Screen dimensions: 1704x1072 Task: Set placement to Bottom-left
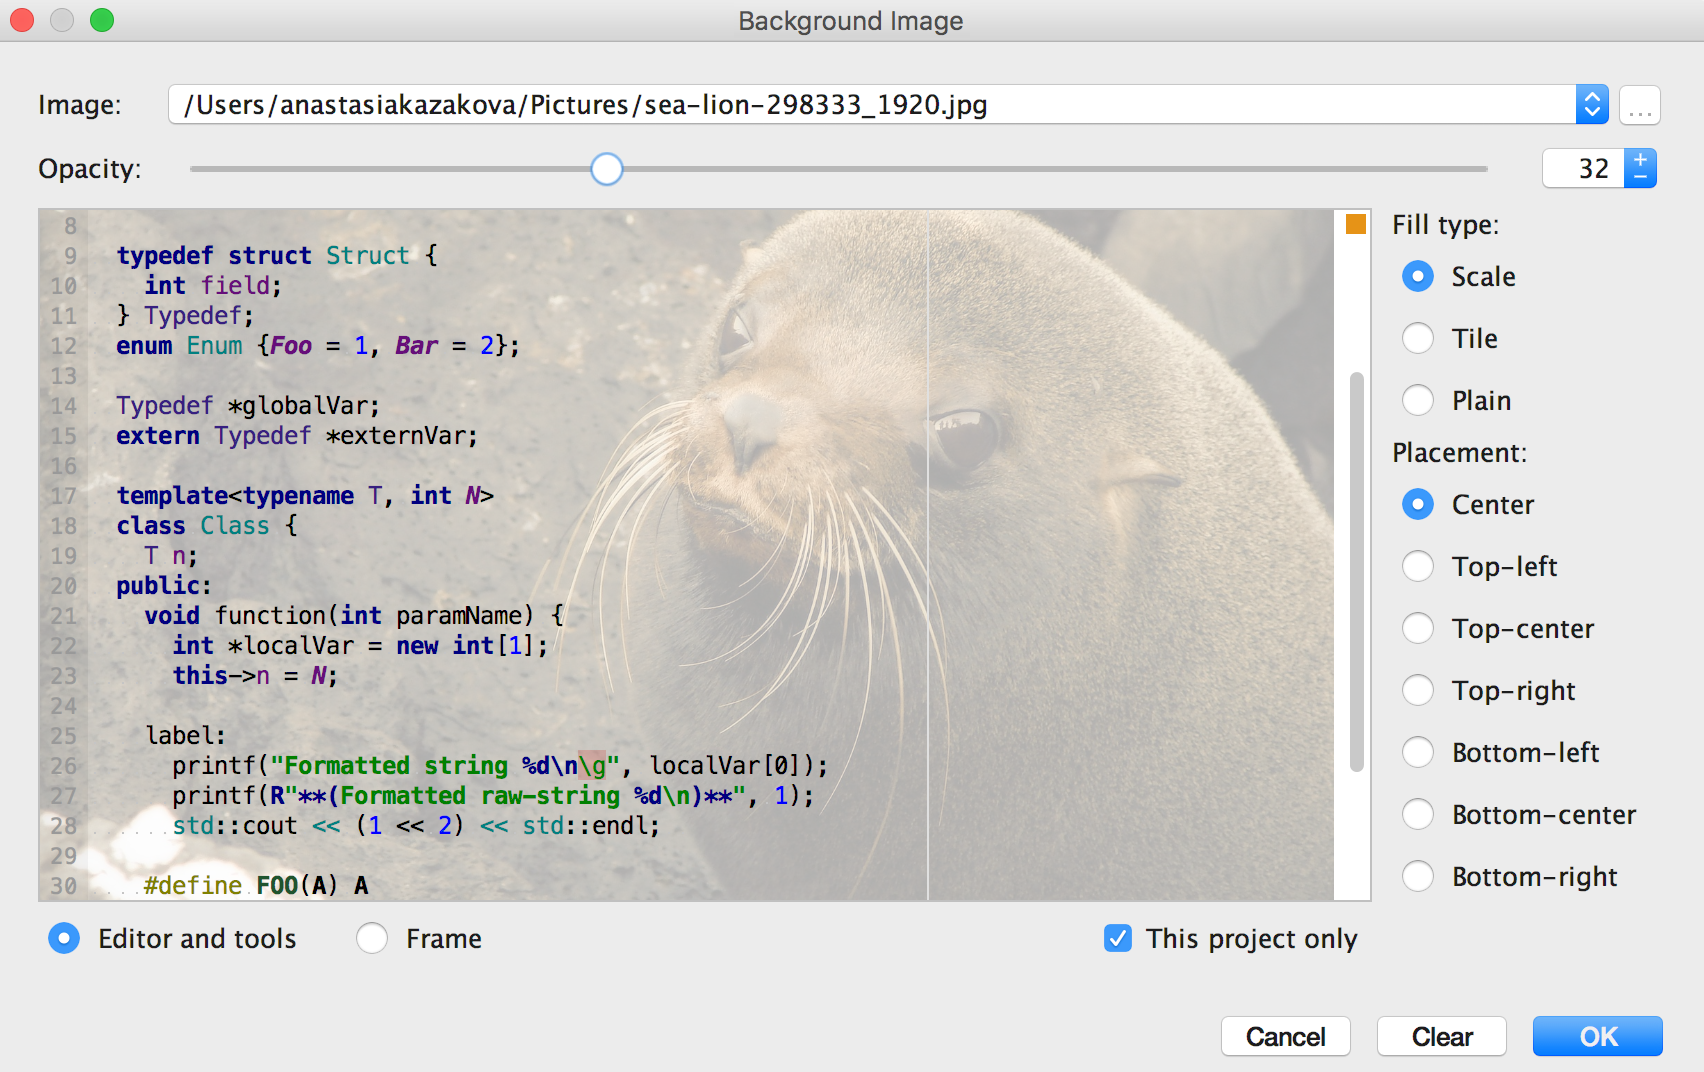pos(1418,753)
